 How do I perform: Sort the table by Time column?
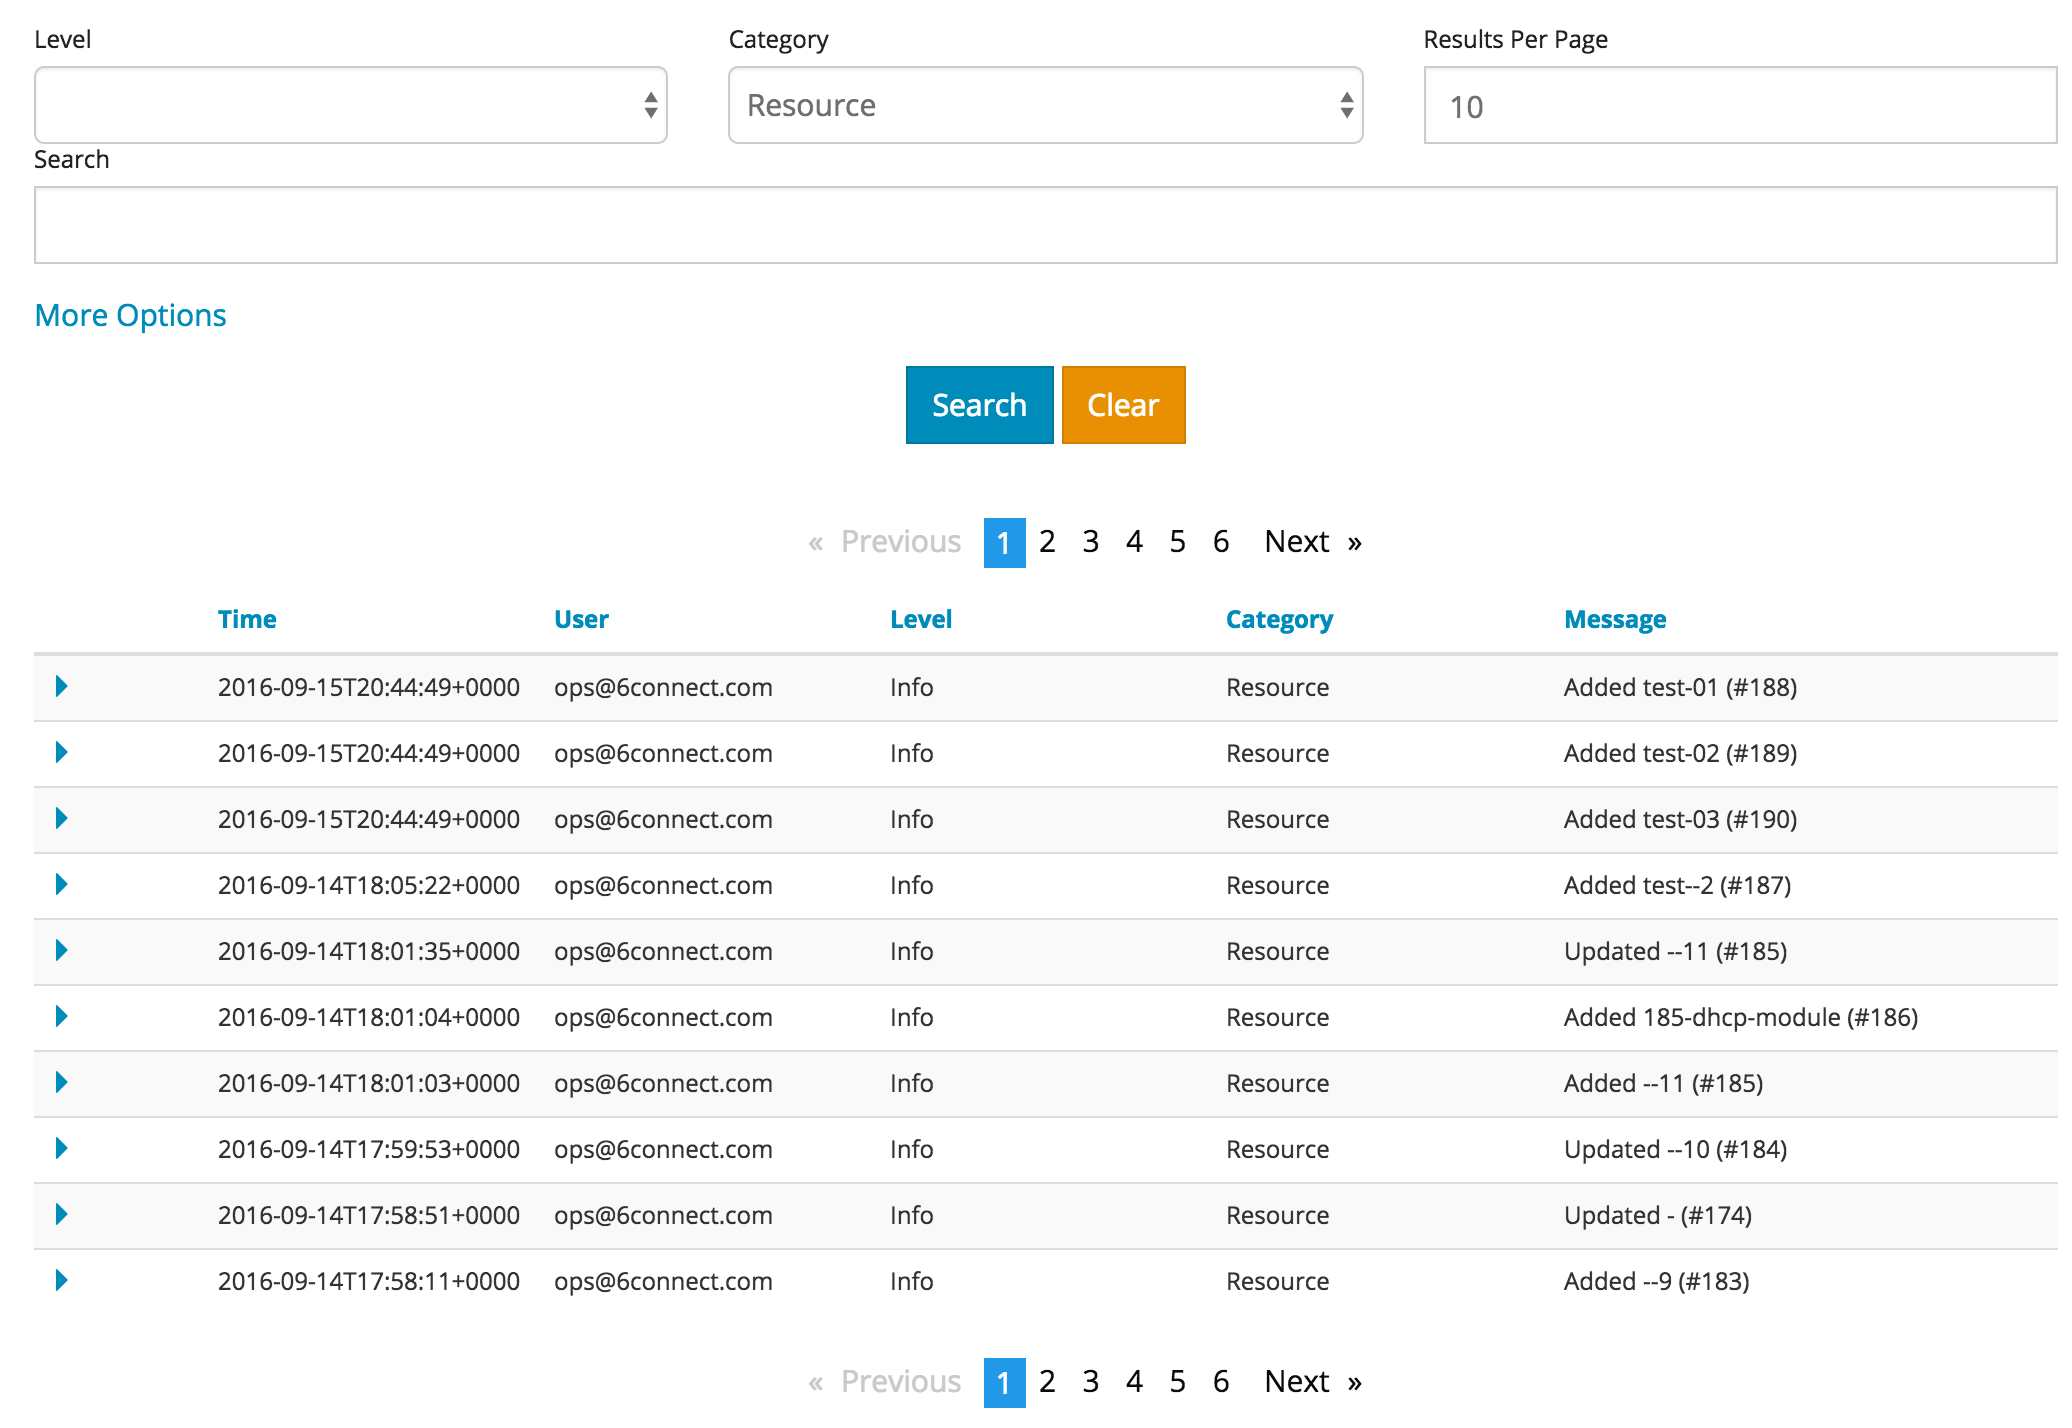click(x=247, y=619)
